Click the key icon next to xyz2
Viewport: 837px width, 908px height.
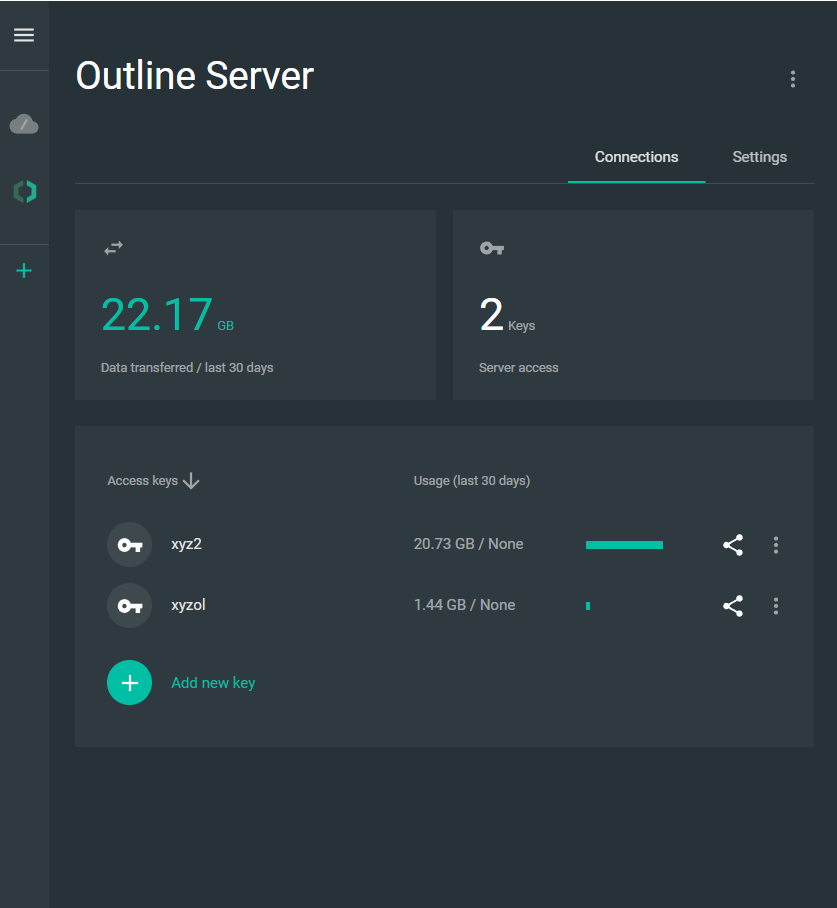click(129, 544)
